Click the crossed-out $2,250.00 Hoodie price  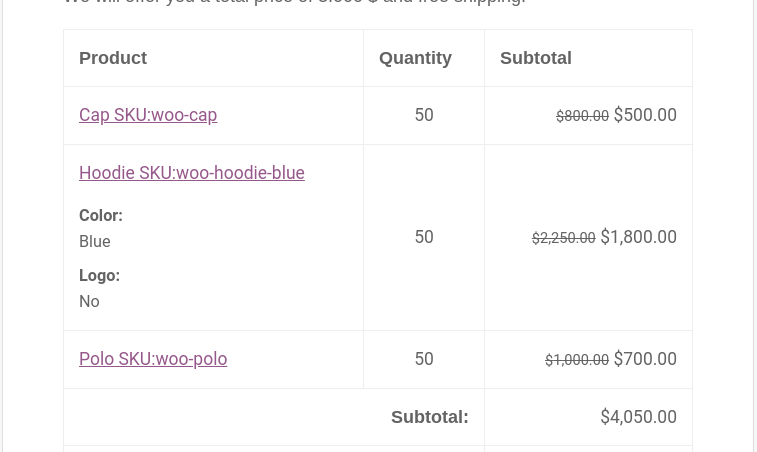(x=563, y=238)
